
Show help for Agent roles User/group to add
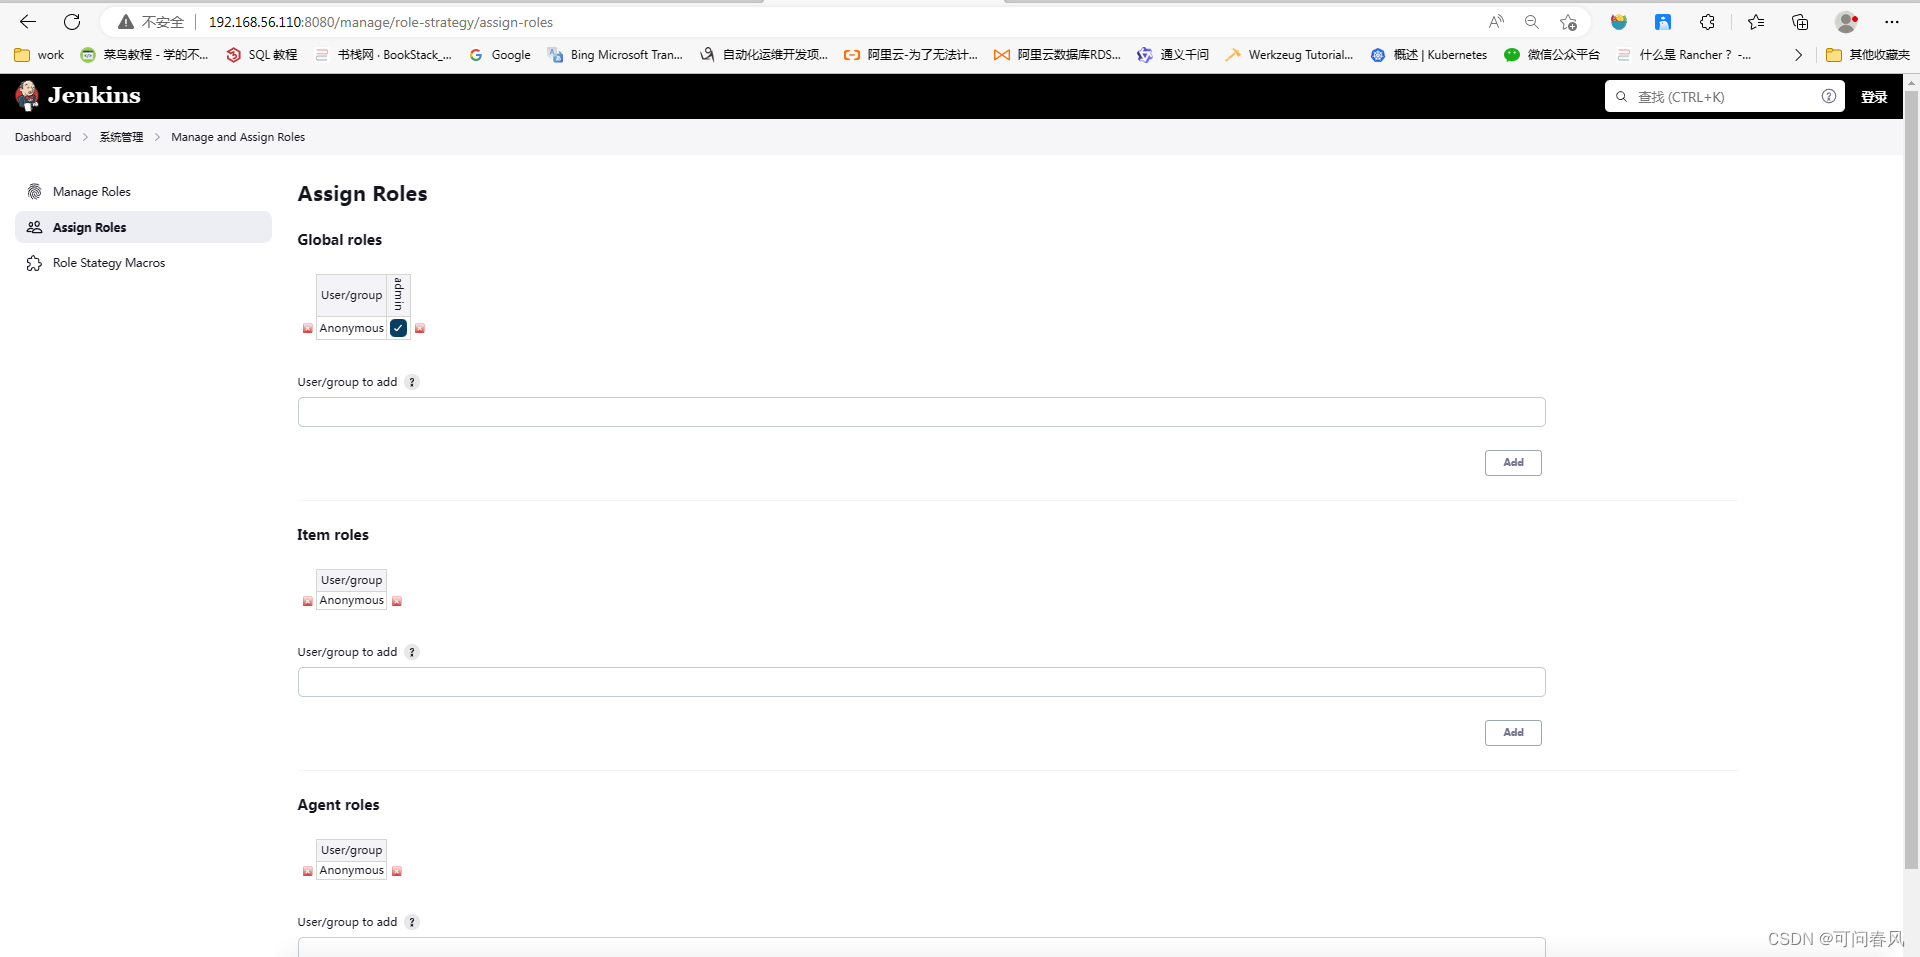point(412,922)
